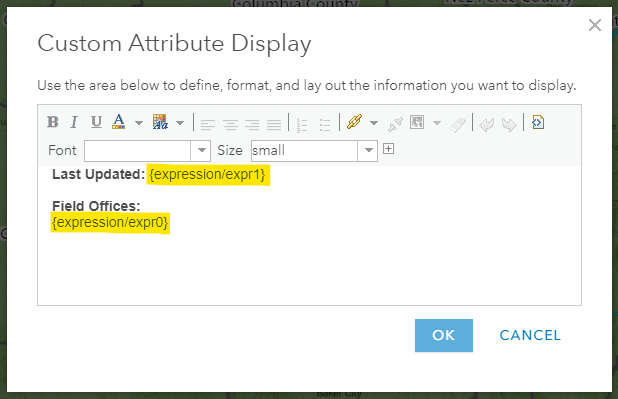The height and width of the screenshot is (399, 618).
Task: Justify the text
Action: (x=274, y=125)
